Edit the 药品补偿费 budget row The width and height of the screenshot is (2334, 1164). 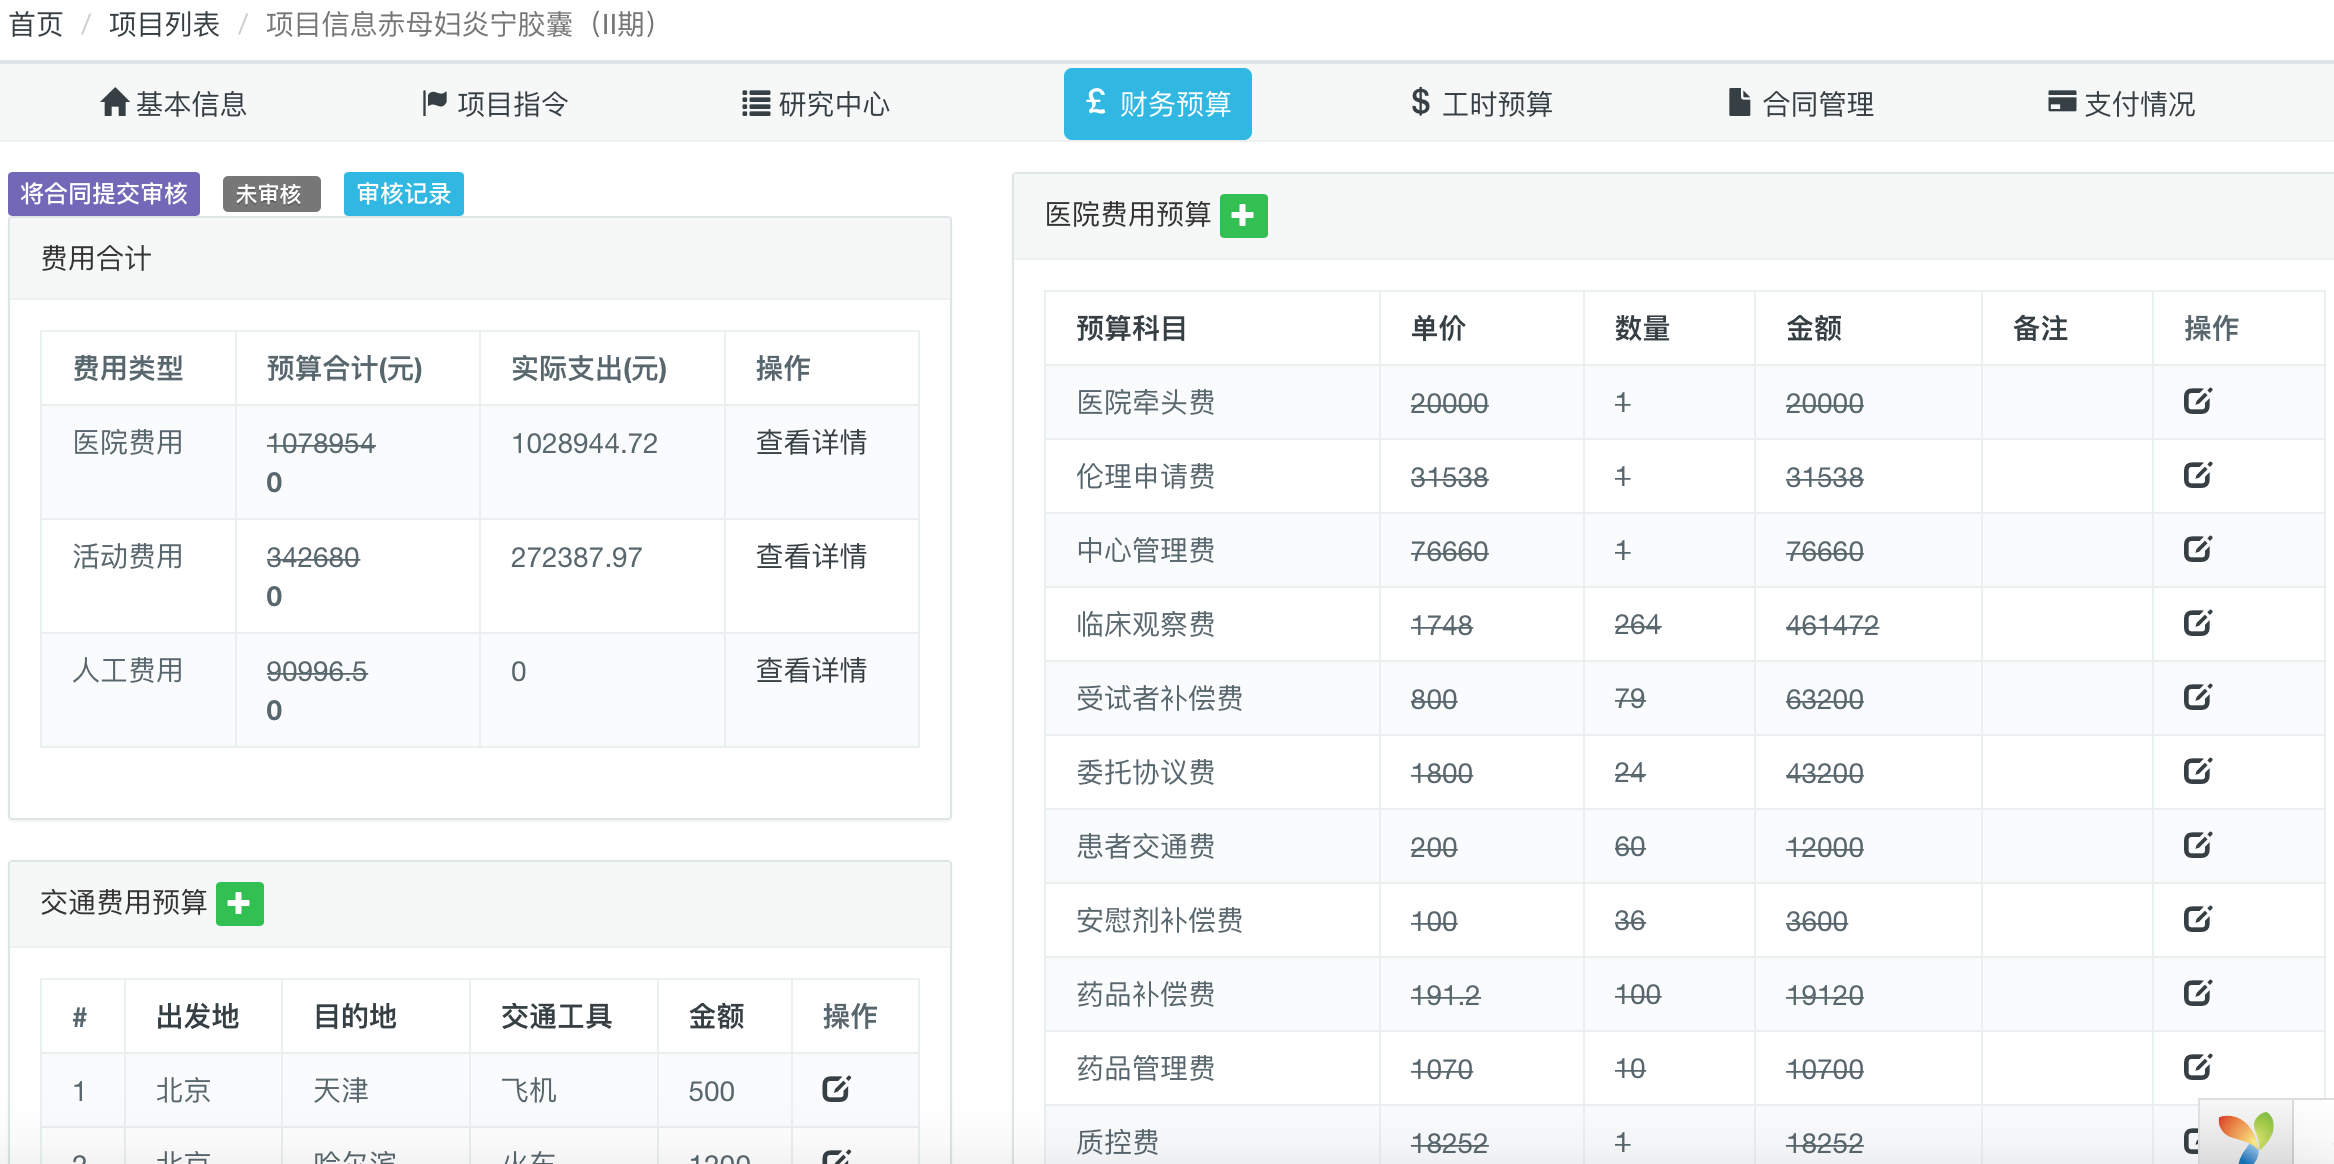click(2197, 993)
